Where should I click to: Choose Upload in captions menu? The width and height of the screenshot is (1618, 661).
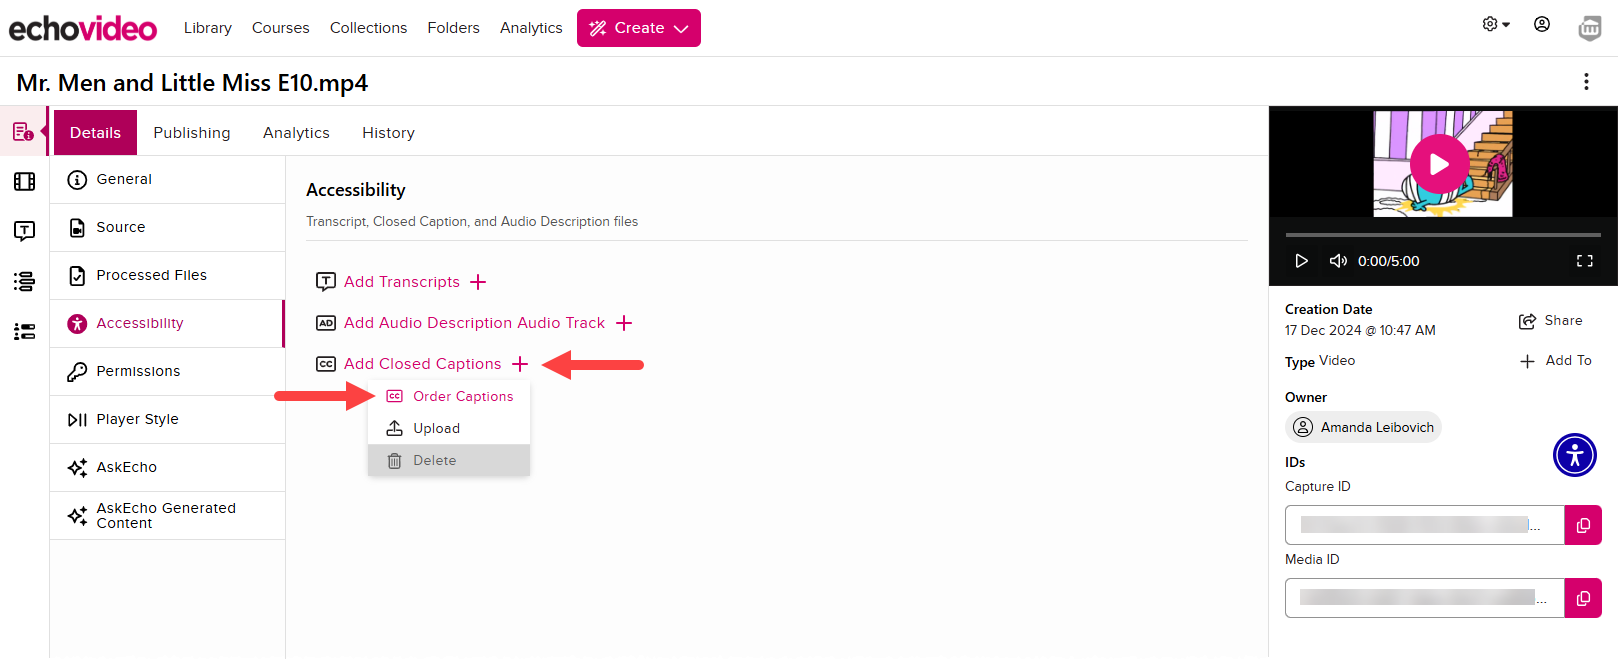pos(436,428)
